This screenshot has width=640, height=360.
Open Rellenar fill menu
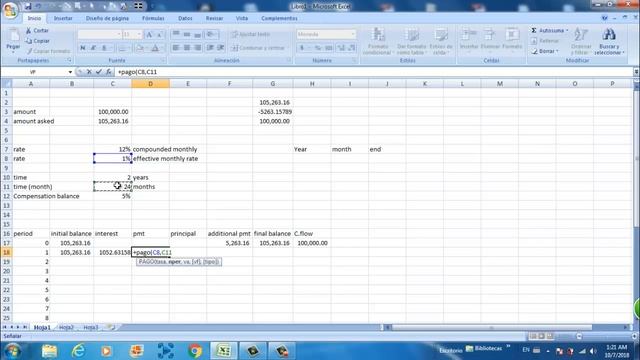click(545, 41)
